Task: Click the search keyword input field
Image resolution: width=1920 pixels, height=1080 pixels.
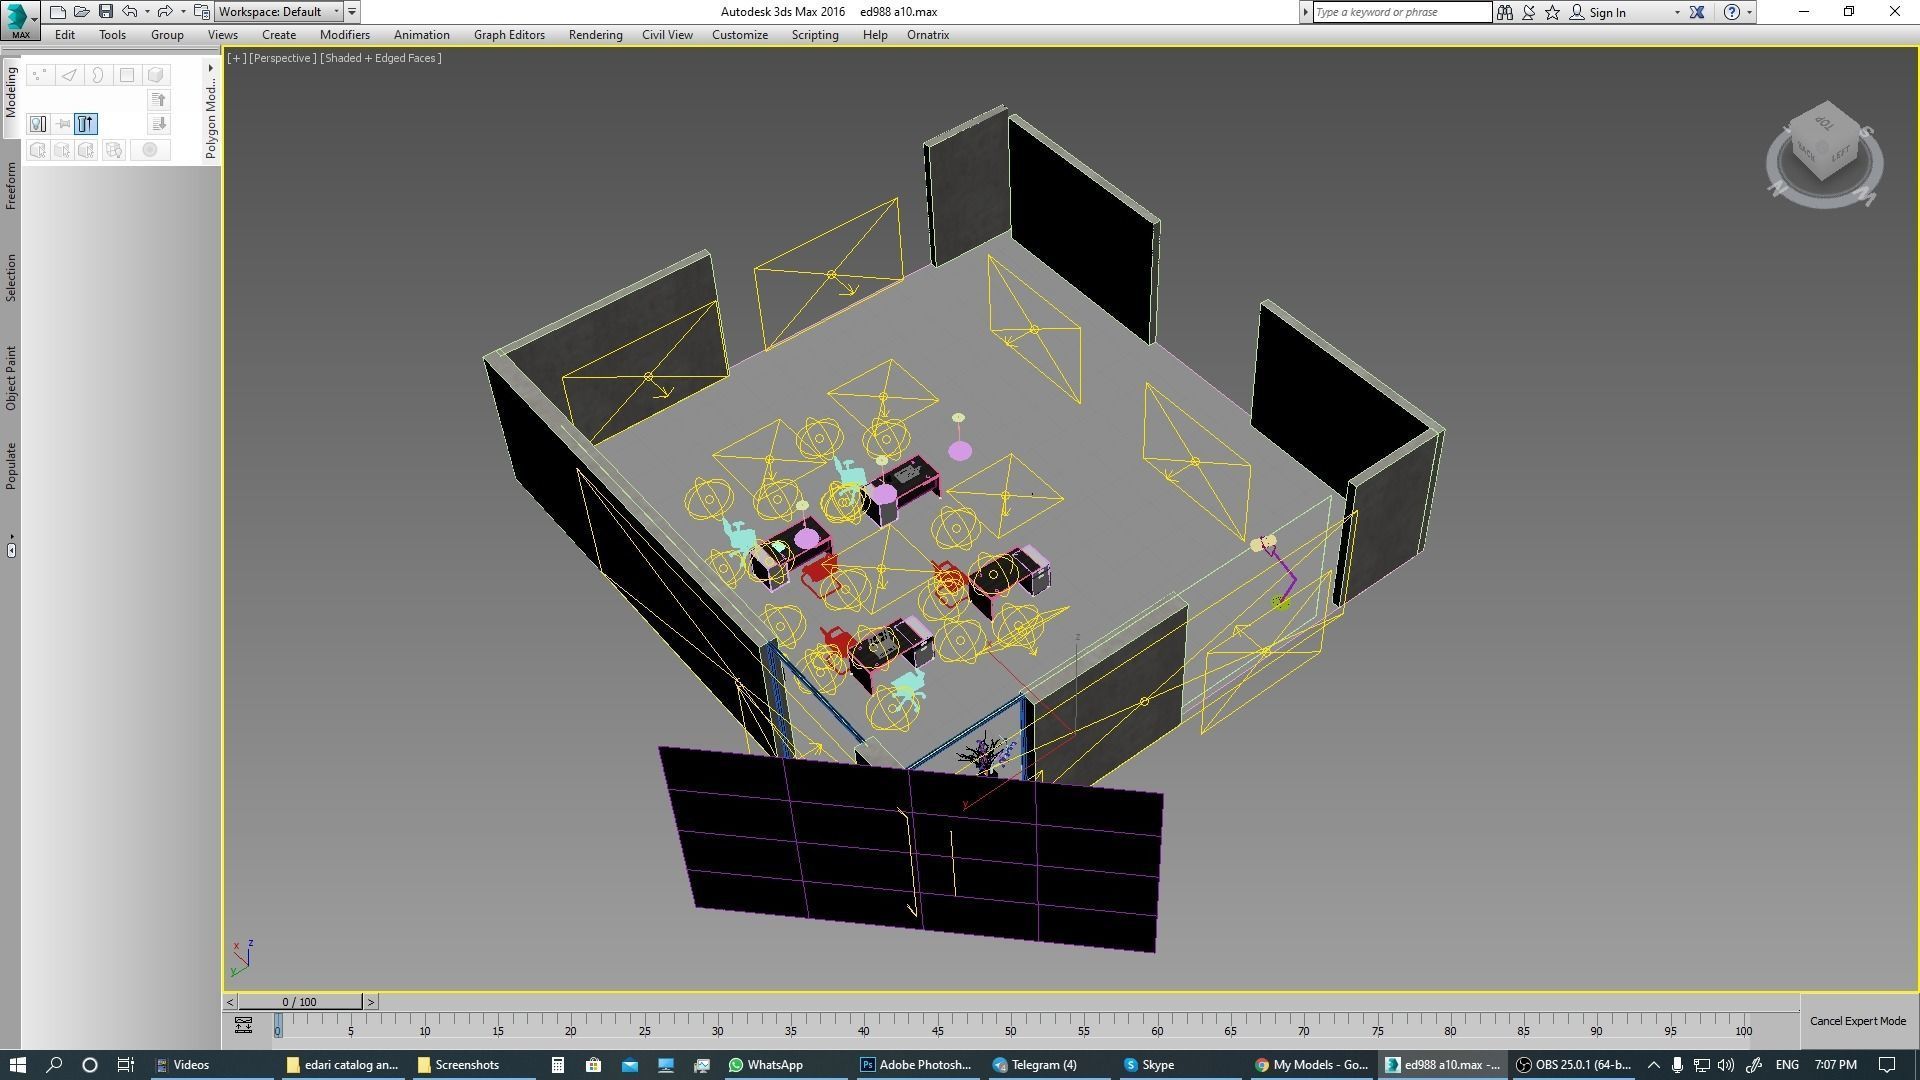Action: [x=1401, y=12]
